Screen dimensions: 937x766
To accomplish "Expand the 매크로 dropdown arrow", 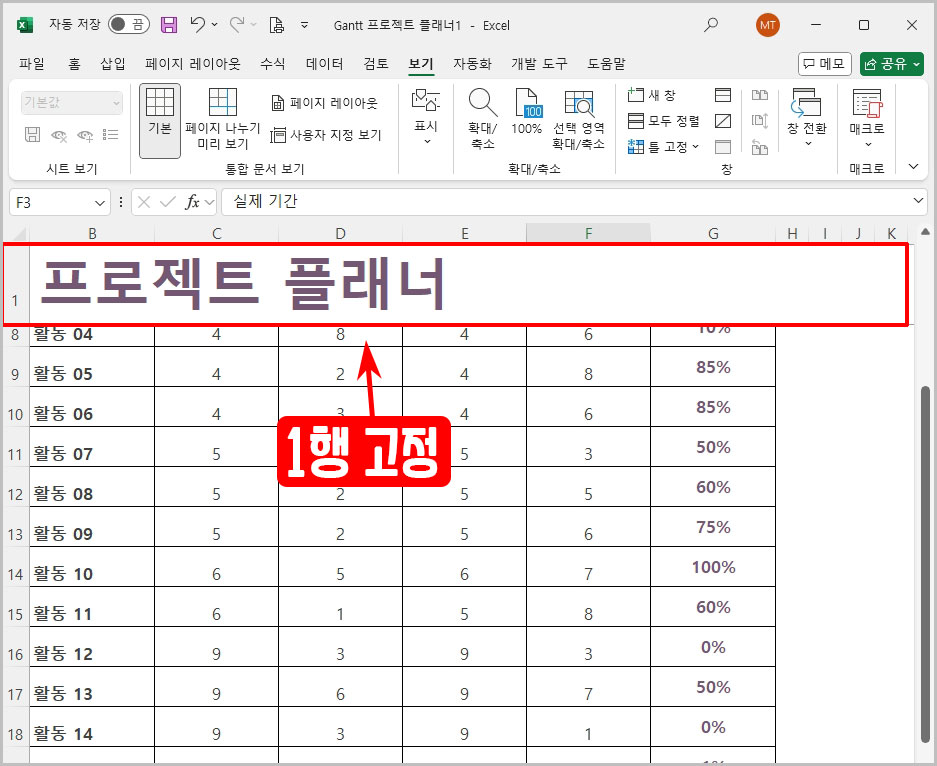I will (867, 142).
